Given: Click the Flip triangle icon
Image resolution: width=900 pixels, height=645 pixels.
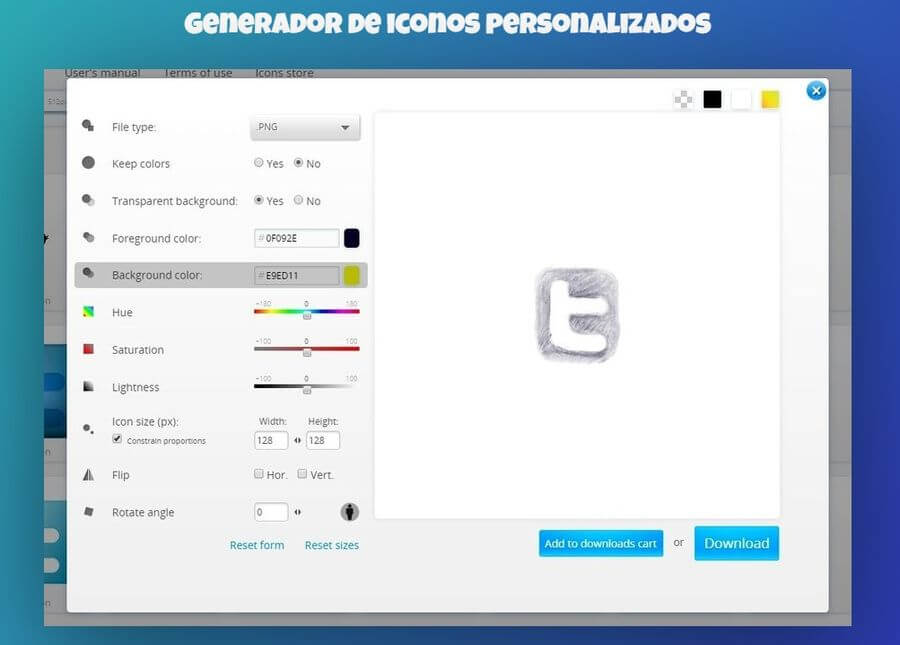Looking at the screenshot, I should tap(88, 475).
